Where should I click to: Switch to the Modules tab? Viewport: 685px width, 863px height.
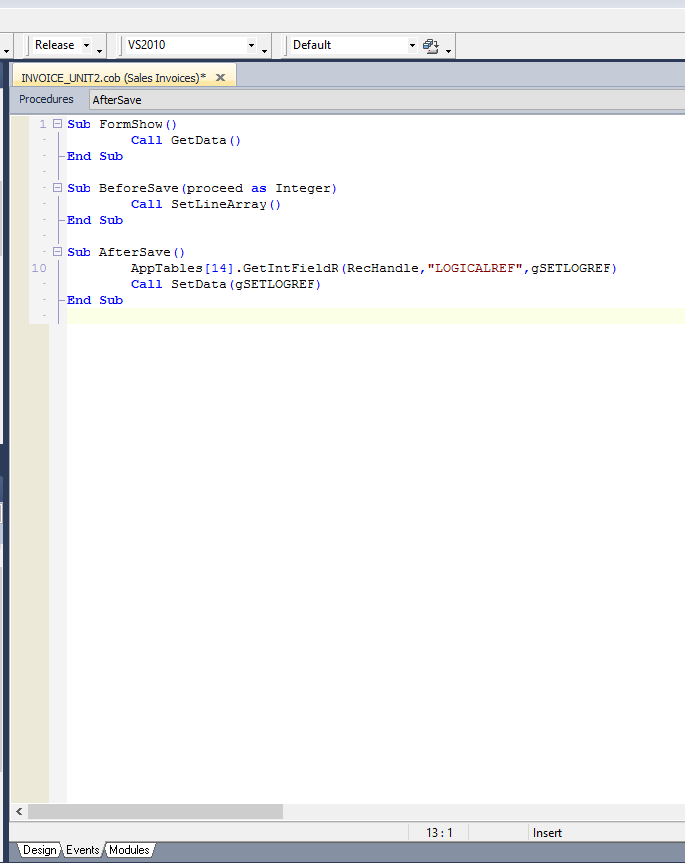(129, 850)
